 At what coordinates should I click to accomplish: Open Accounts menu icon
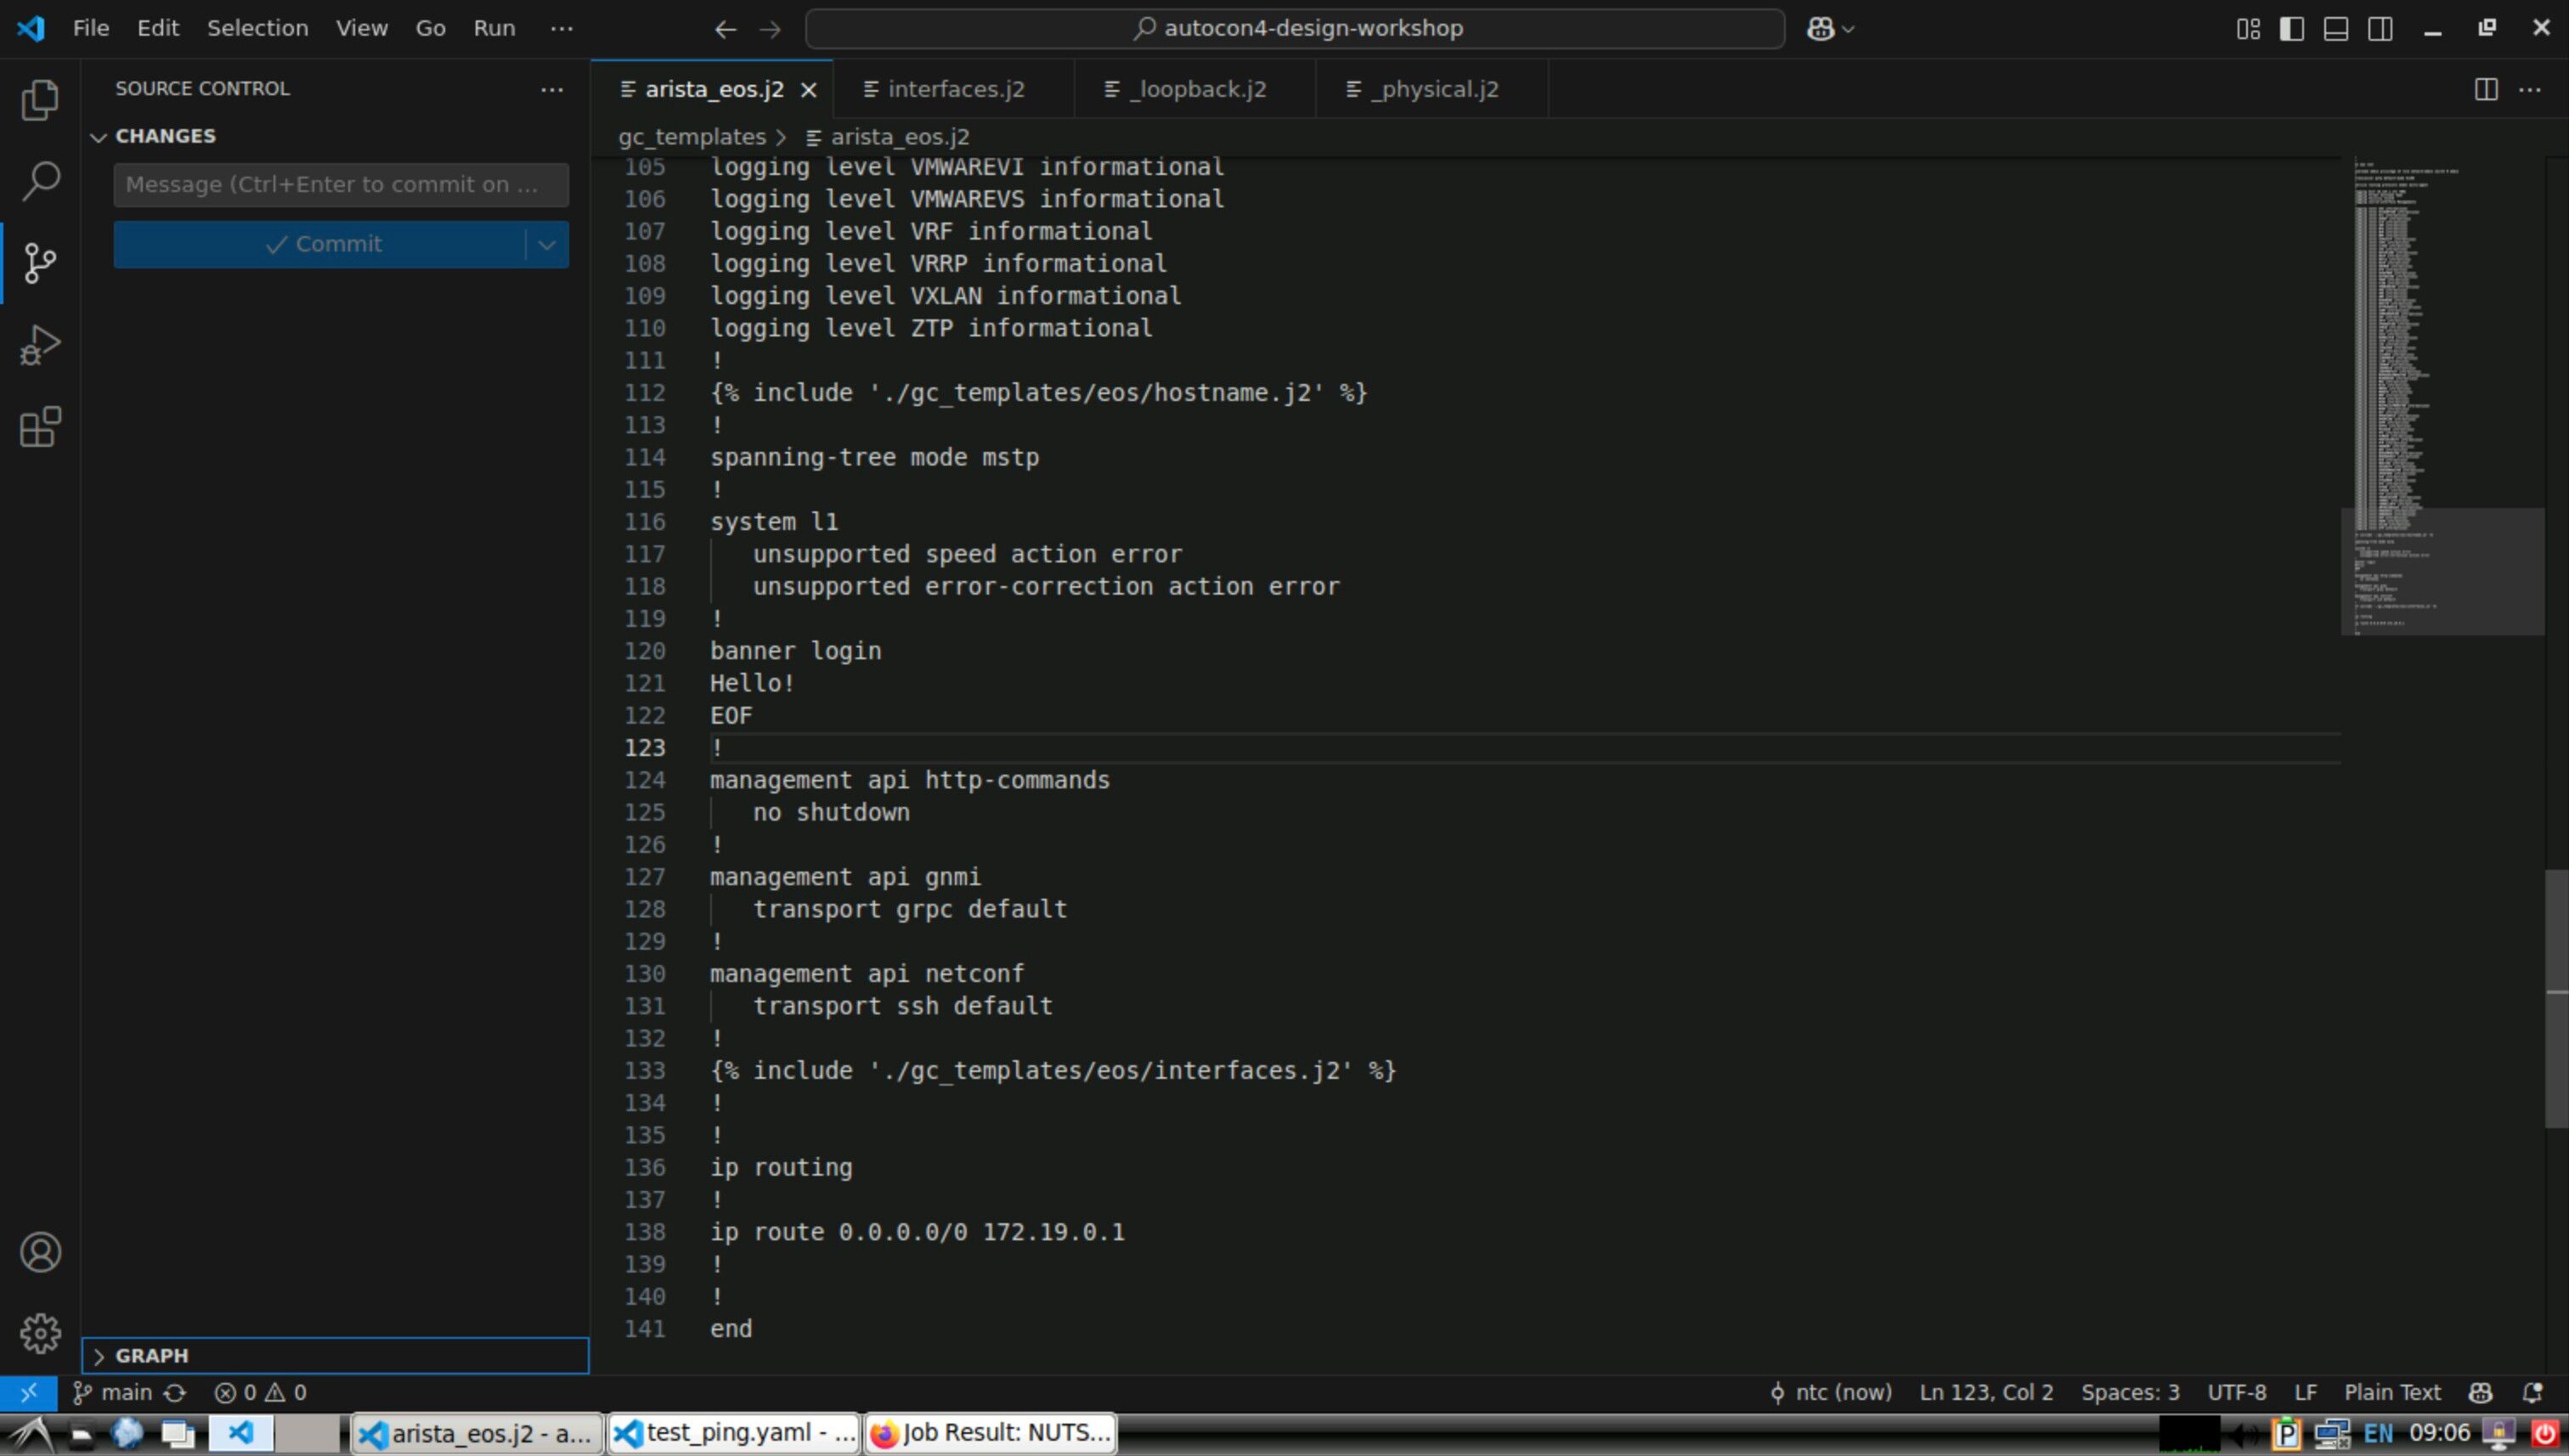40,1252
